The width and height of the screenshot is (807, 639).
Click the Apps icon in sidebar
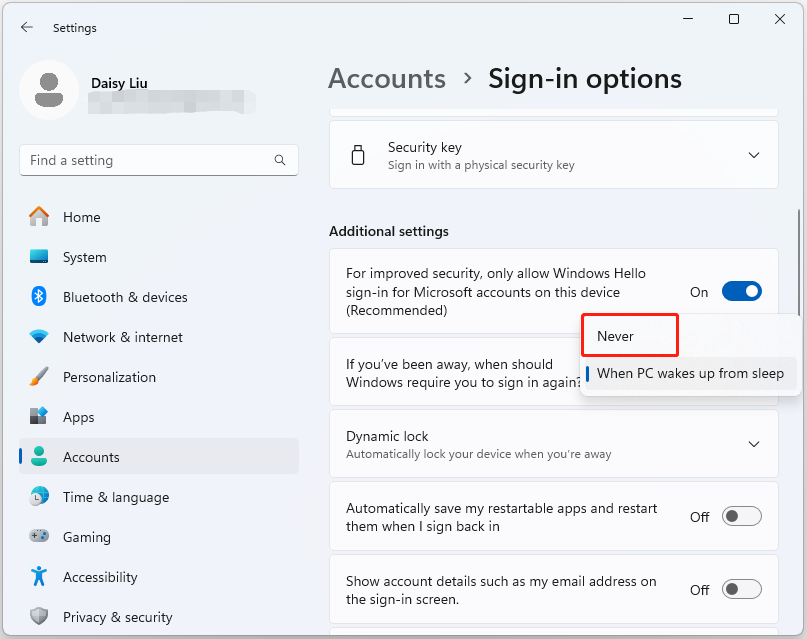coord(39,416)
